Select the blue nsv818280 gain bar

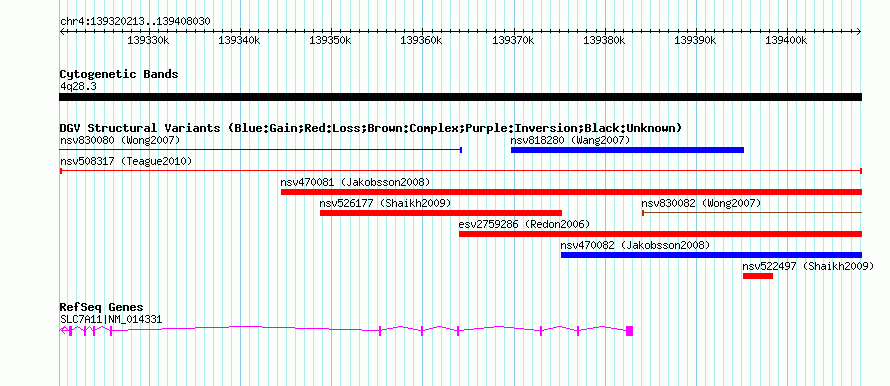coord(627,150)
